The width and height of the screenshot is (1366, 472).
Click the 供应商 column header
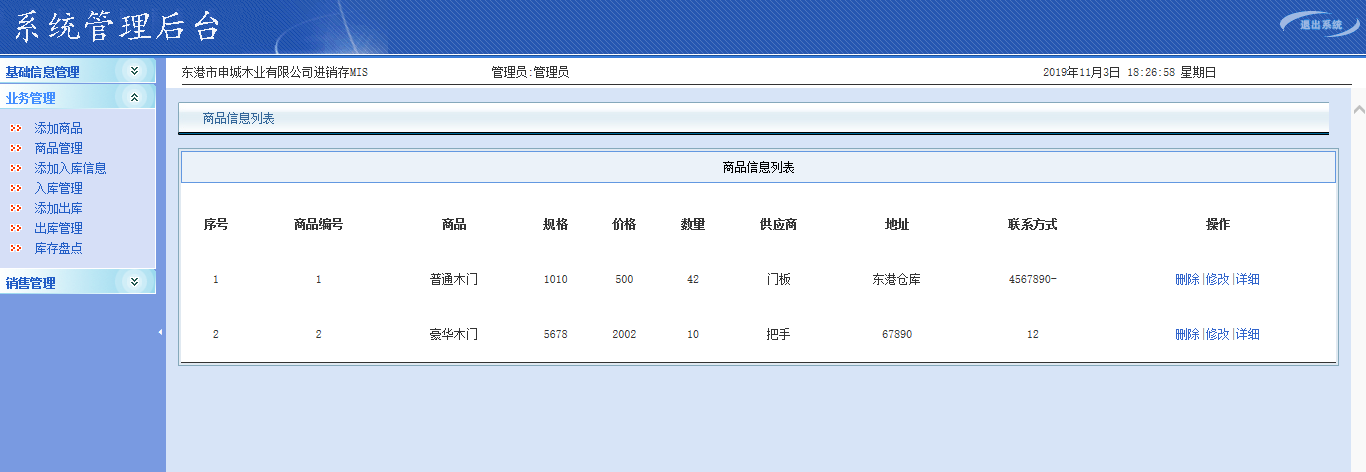(x=778, y=224)
